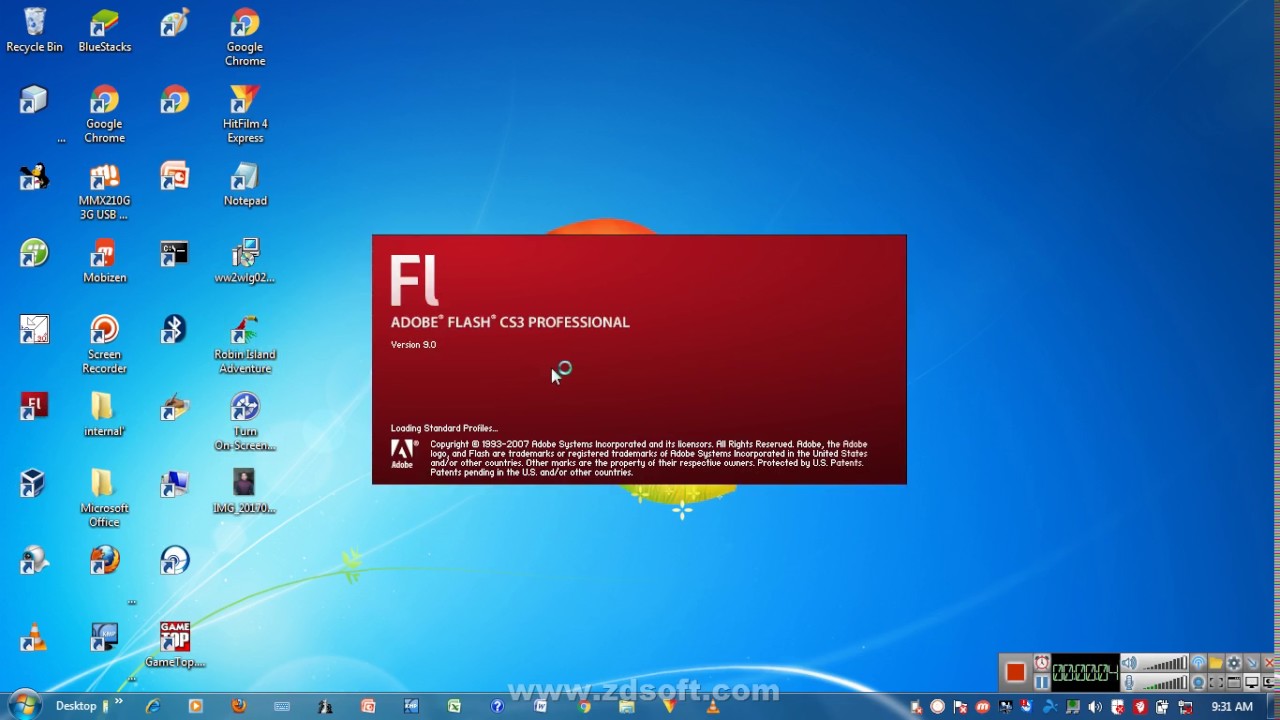
Task: Open VLC from the taskbar
Action: 712,706
